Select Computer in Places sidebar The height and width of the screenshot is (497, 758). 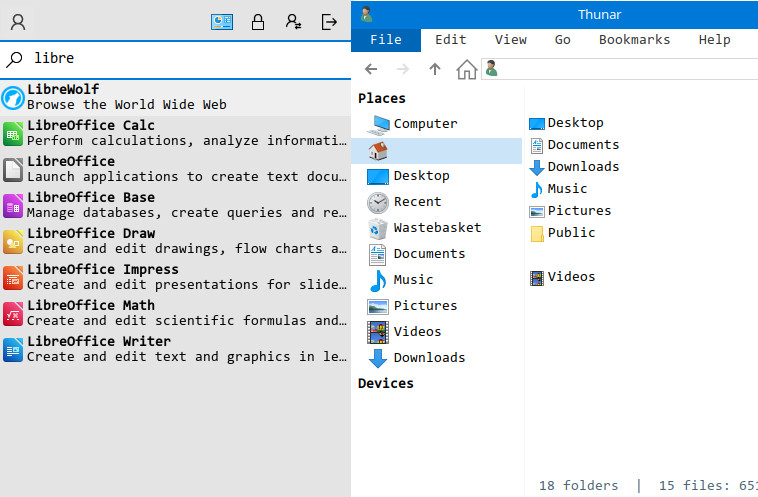click(437, 124)
